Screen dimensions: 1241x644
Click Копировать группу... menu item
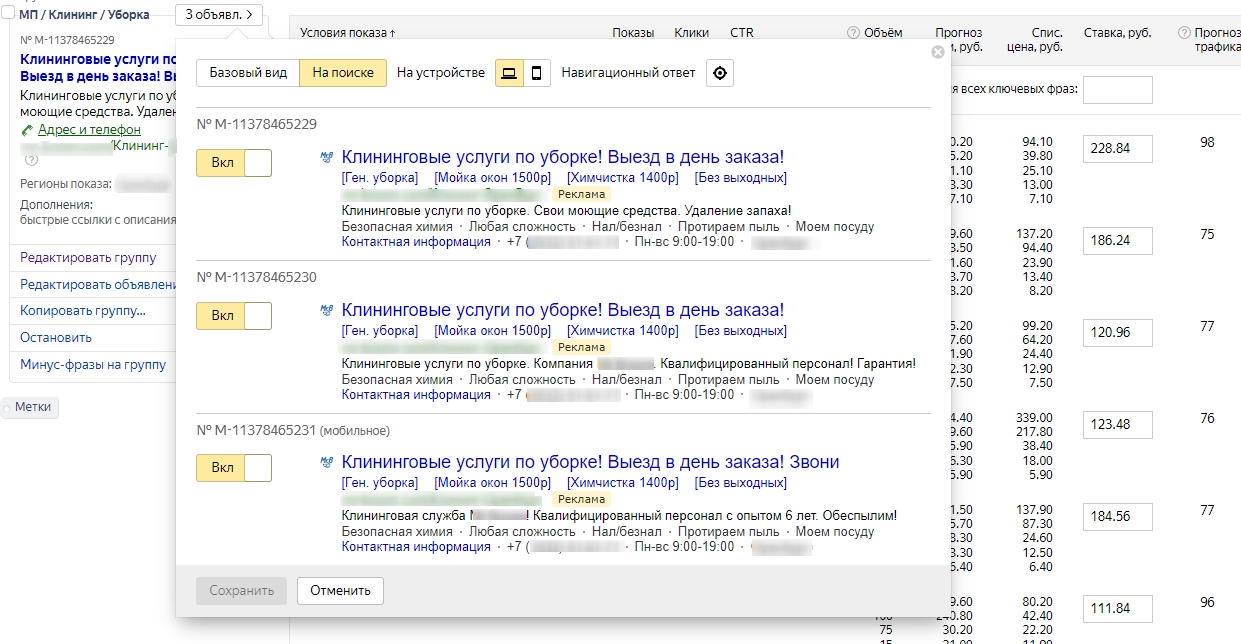(83, 311)
